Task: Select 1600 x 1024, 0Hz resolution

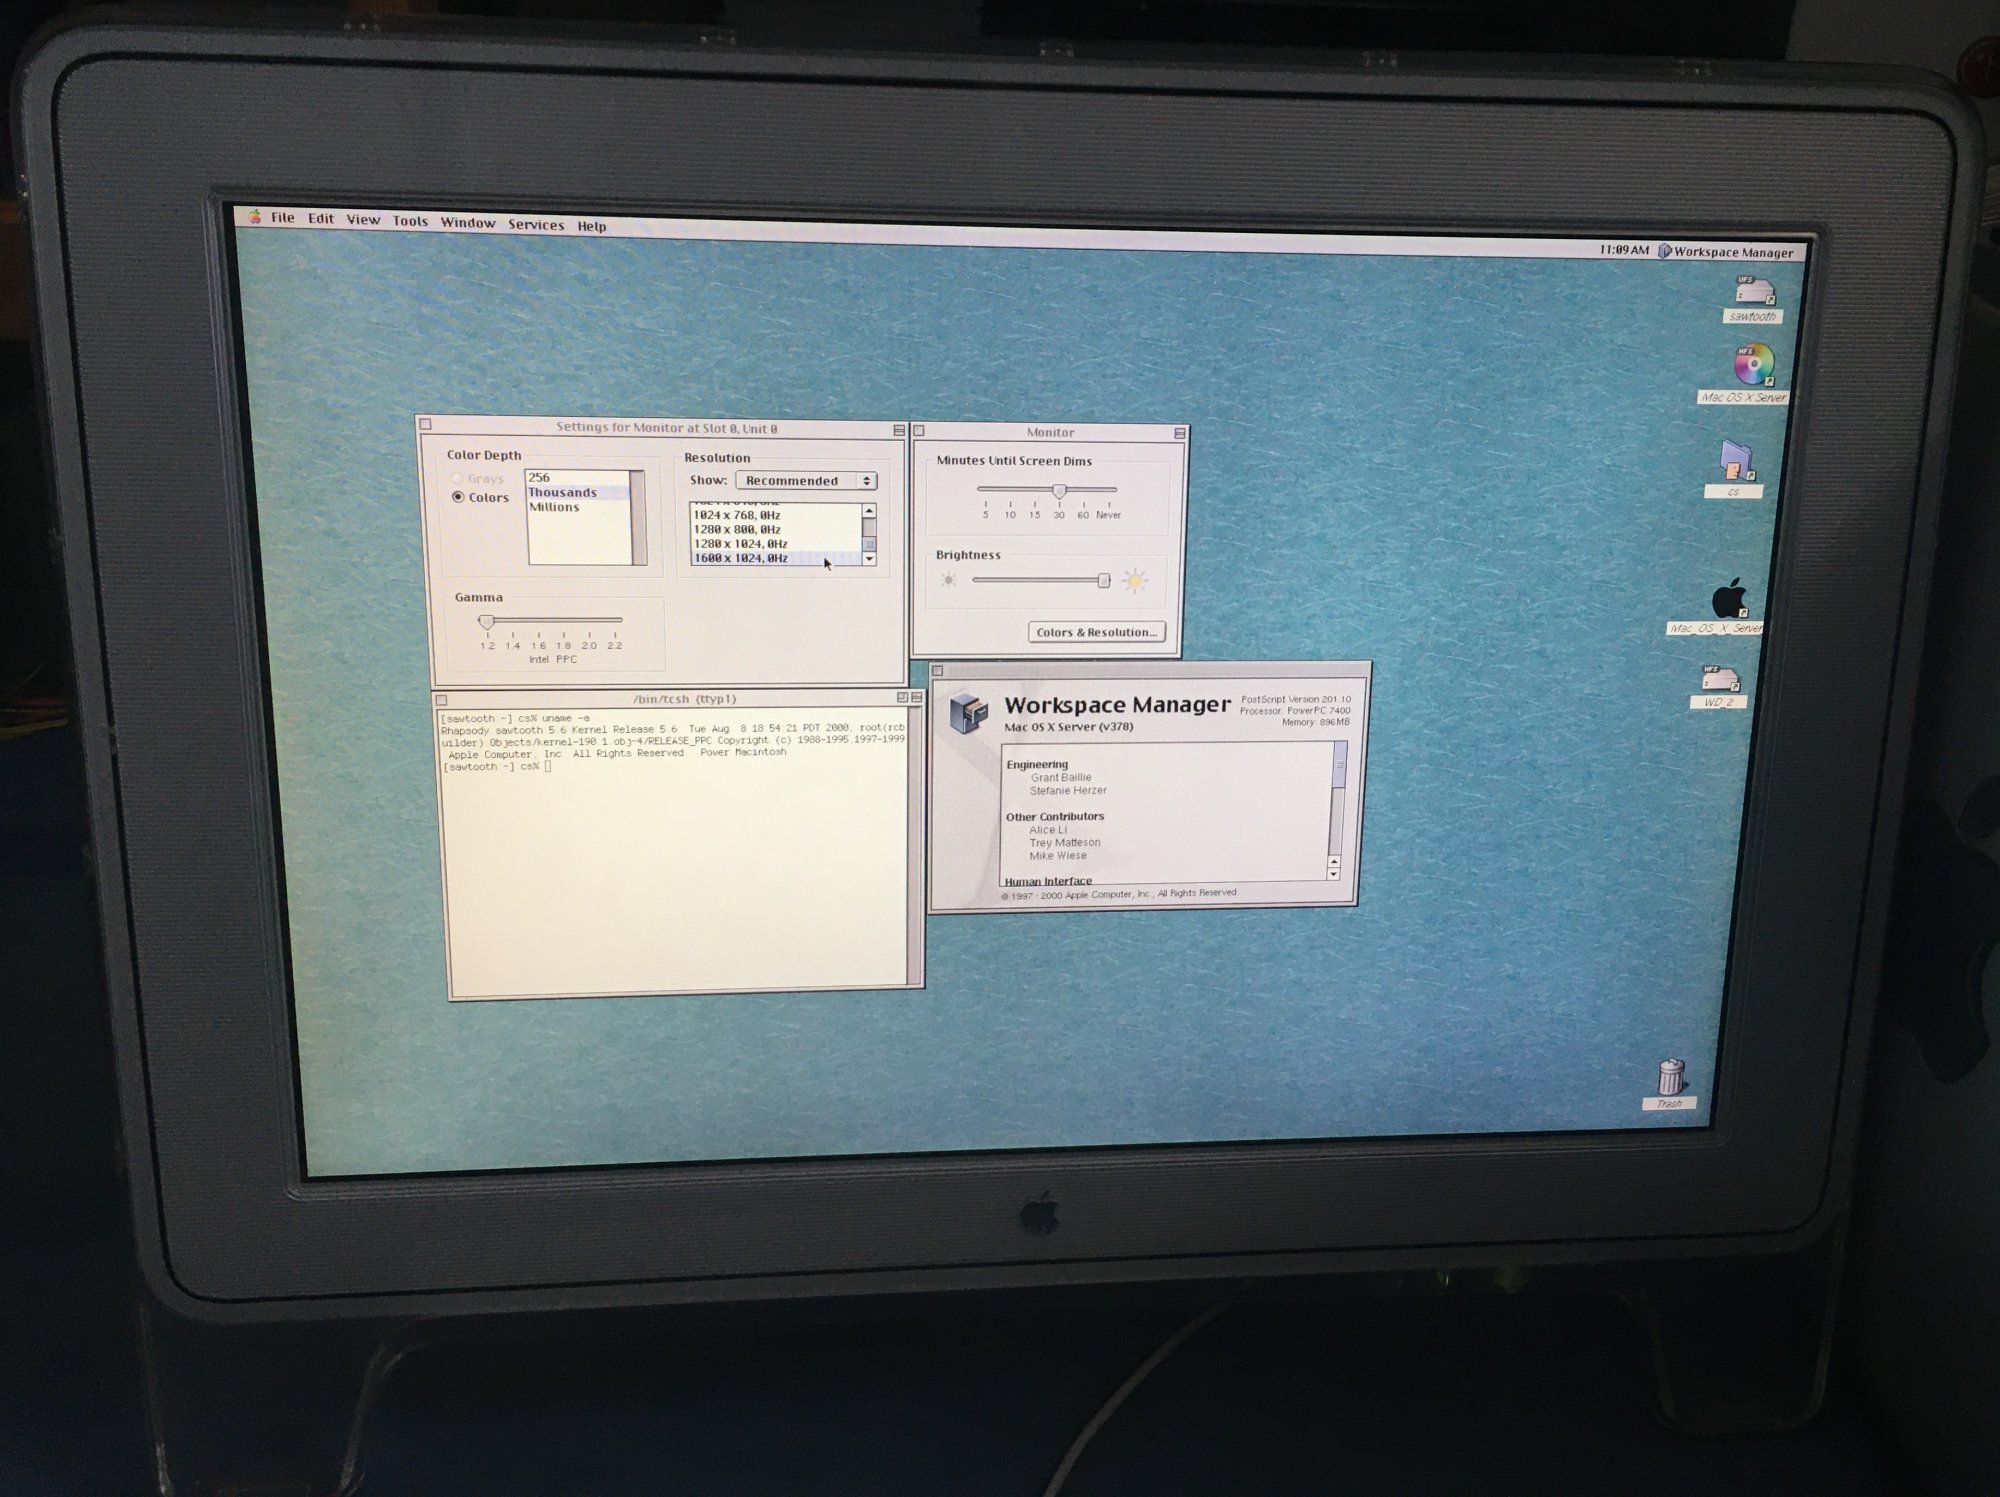Action: point(776,558)
